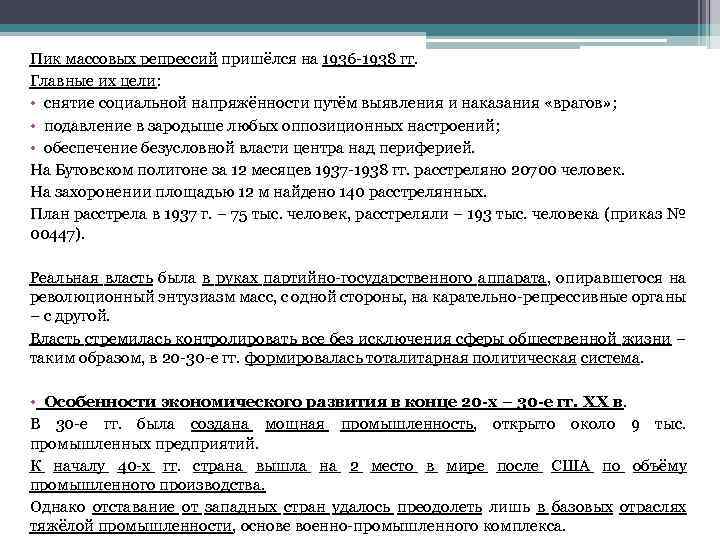Click the bullet line "подавление в зародыше любых оппозиционных настроений"
Screen dimensions: 720x540
(x=272, y=126)
